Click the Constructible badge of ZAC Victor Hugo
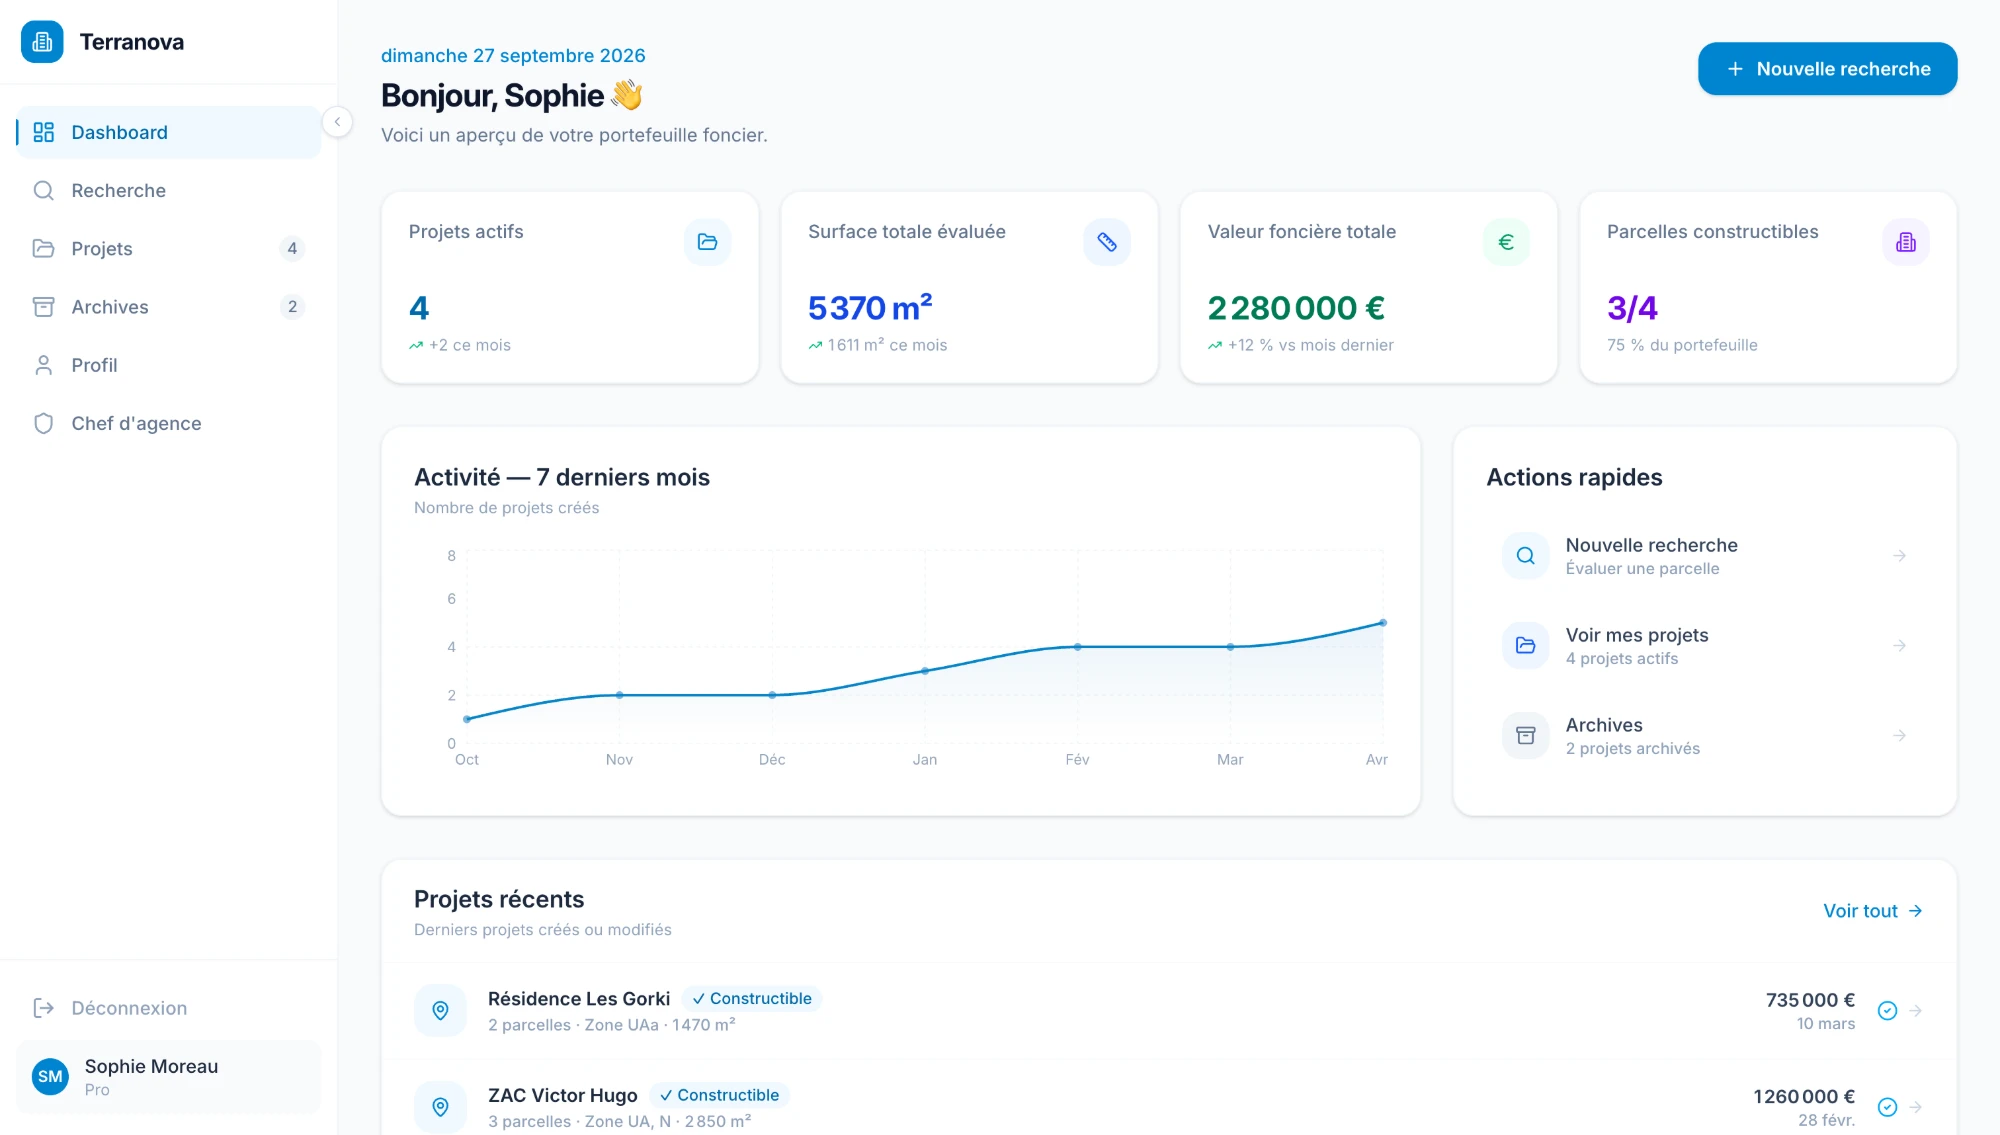 click(719, 1095)
